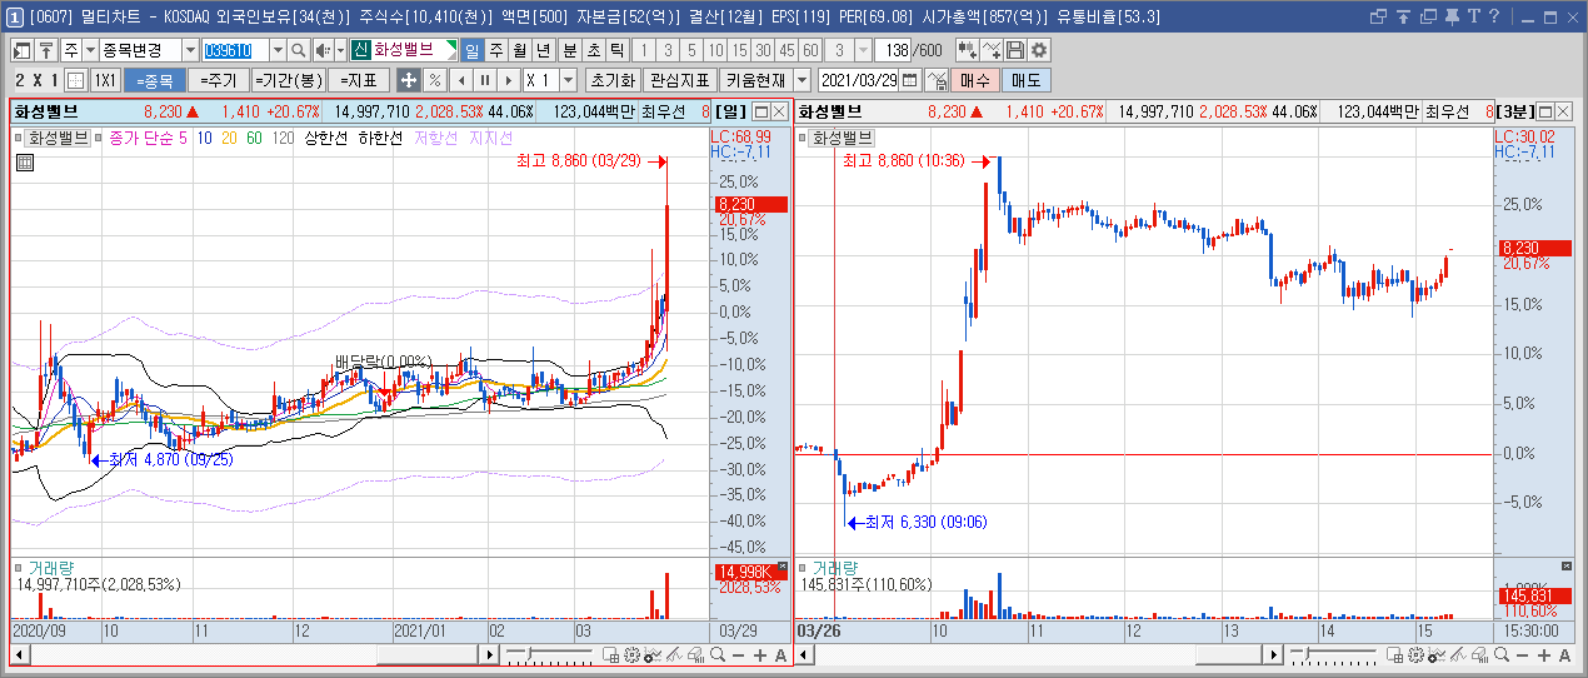
Task: Click the add candlestick chart icon
Action: tap(966, 50)
